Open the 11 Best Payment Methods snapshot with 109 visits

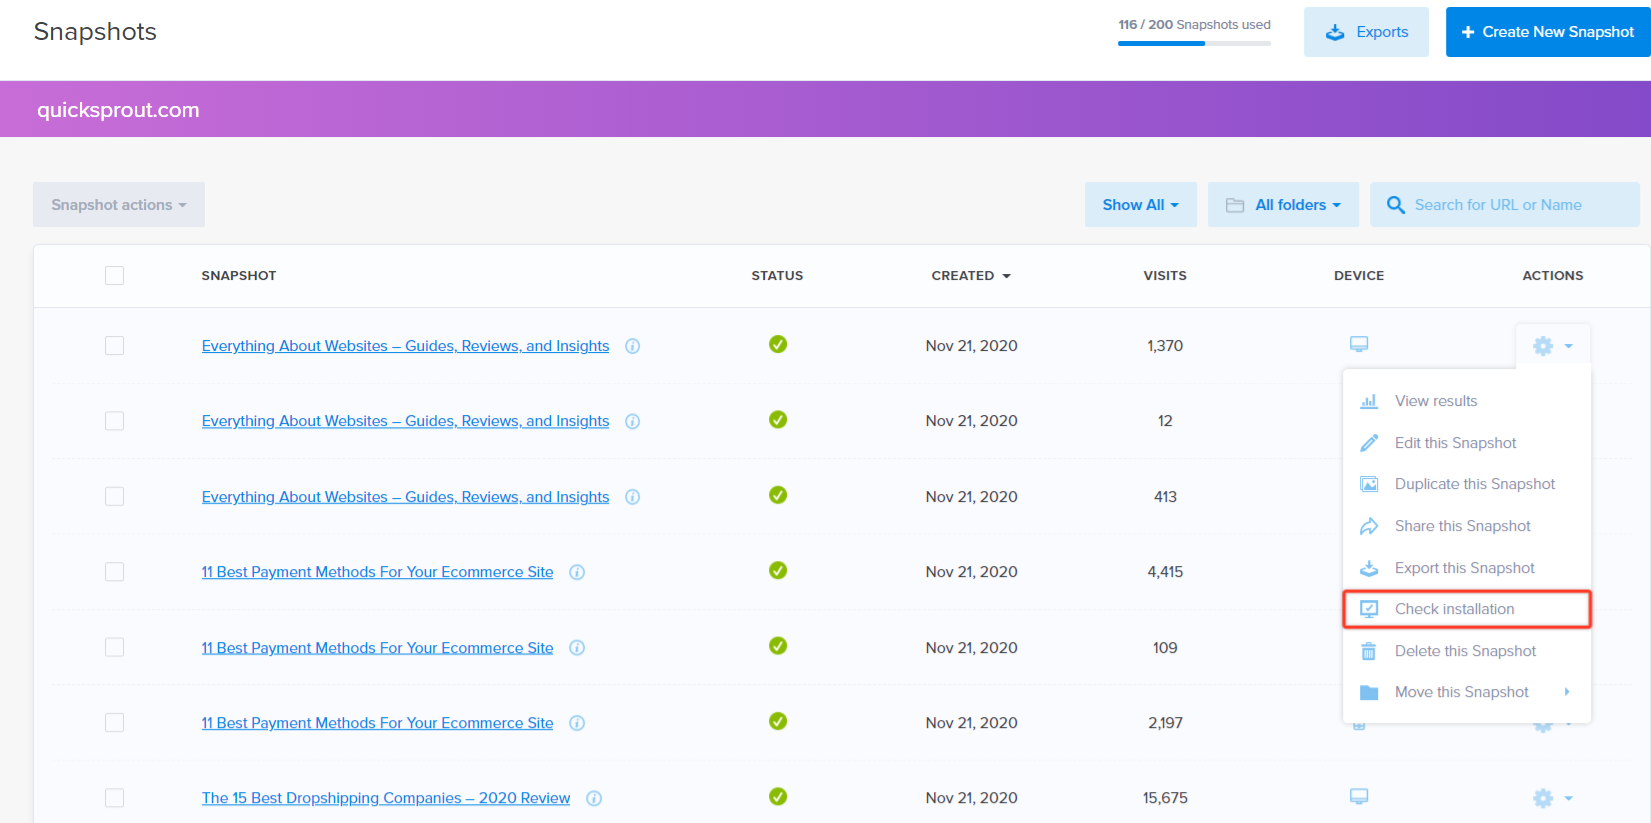[x=377, y=648]
